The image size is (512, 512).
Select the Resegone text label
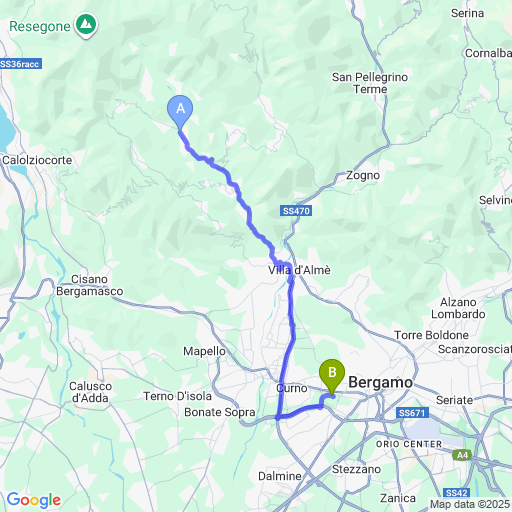pyautogui.click(x=40, y=27)
